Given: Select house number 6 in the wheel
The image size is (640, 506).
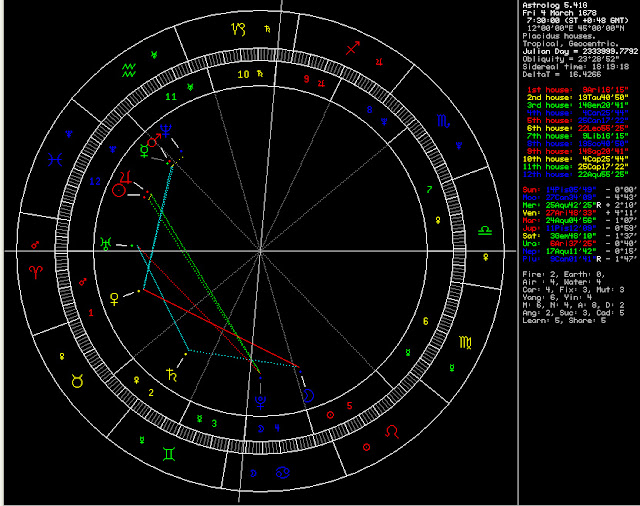Looking at the screenshot, I should tap(425, 321).
